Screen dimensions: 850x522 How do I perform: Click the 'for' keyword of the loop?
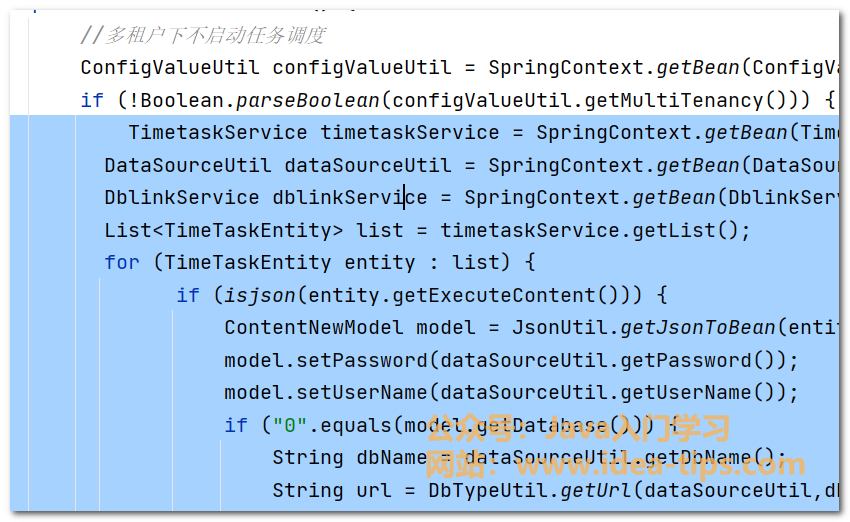(x=122, y=262)
